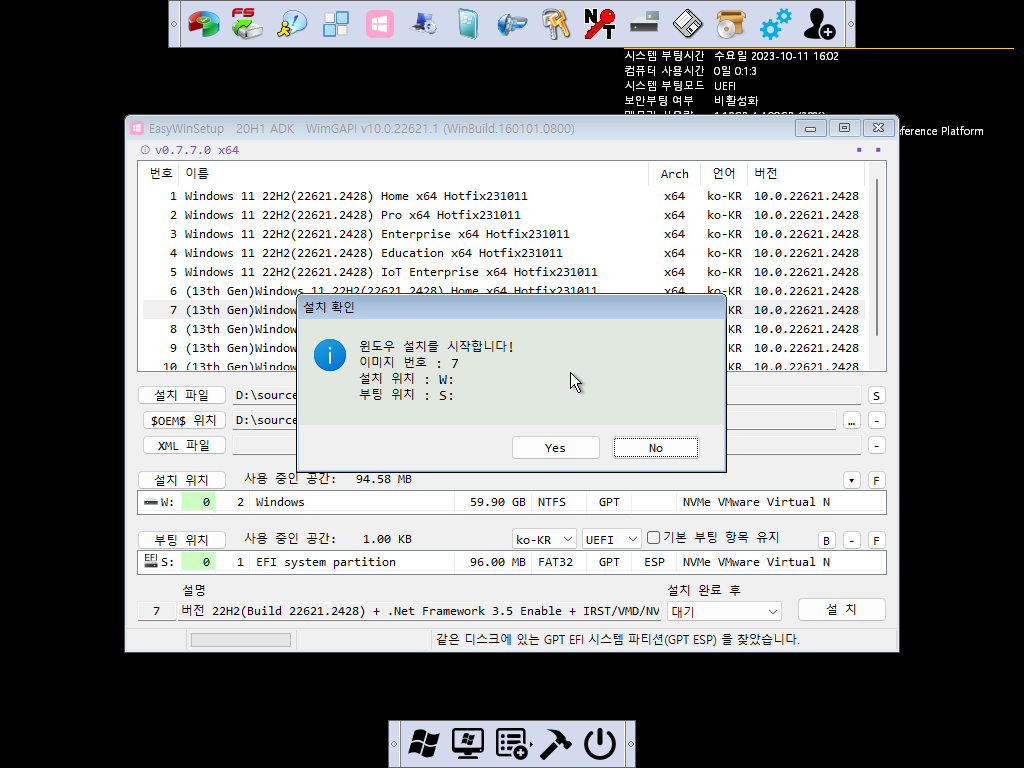This screenshot has width=1024, height=768.
Task: Expand the dropdown arrow beside 설치 위치 F button
Action: pyautogui.click(x=852, y=481)
